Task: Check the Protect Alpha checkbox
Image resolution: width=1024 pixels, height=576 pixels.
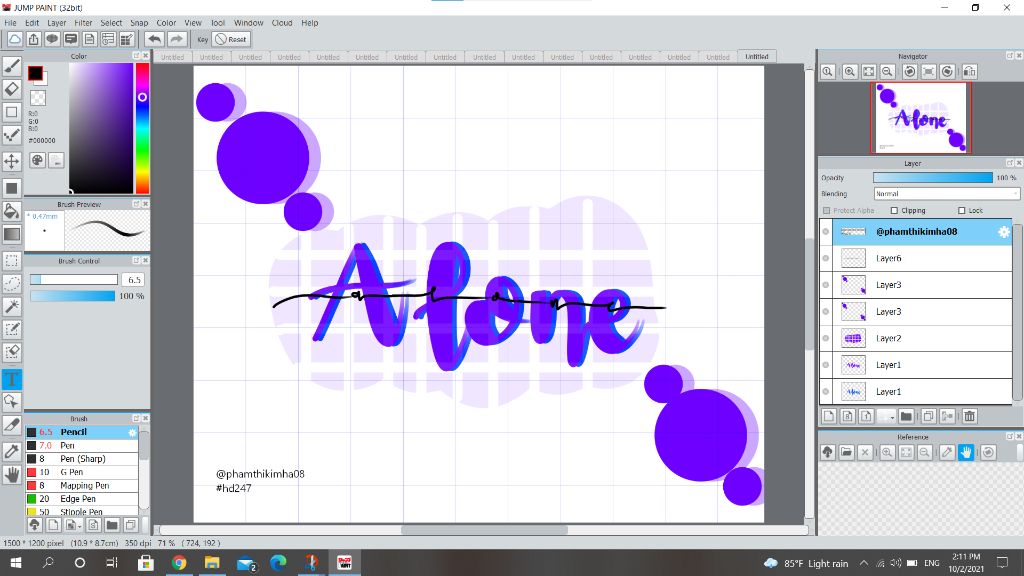Action: (x=827, y=210)
